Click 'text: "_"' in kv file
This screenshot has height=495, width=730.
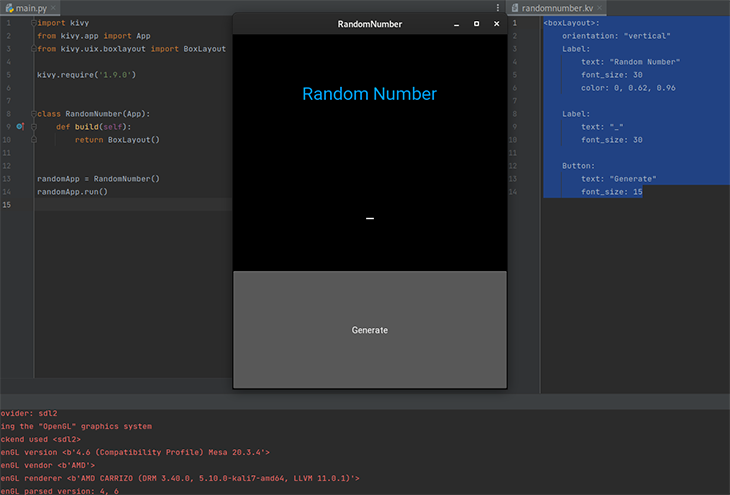(602, 127)
